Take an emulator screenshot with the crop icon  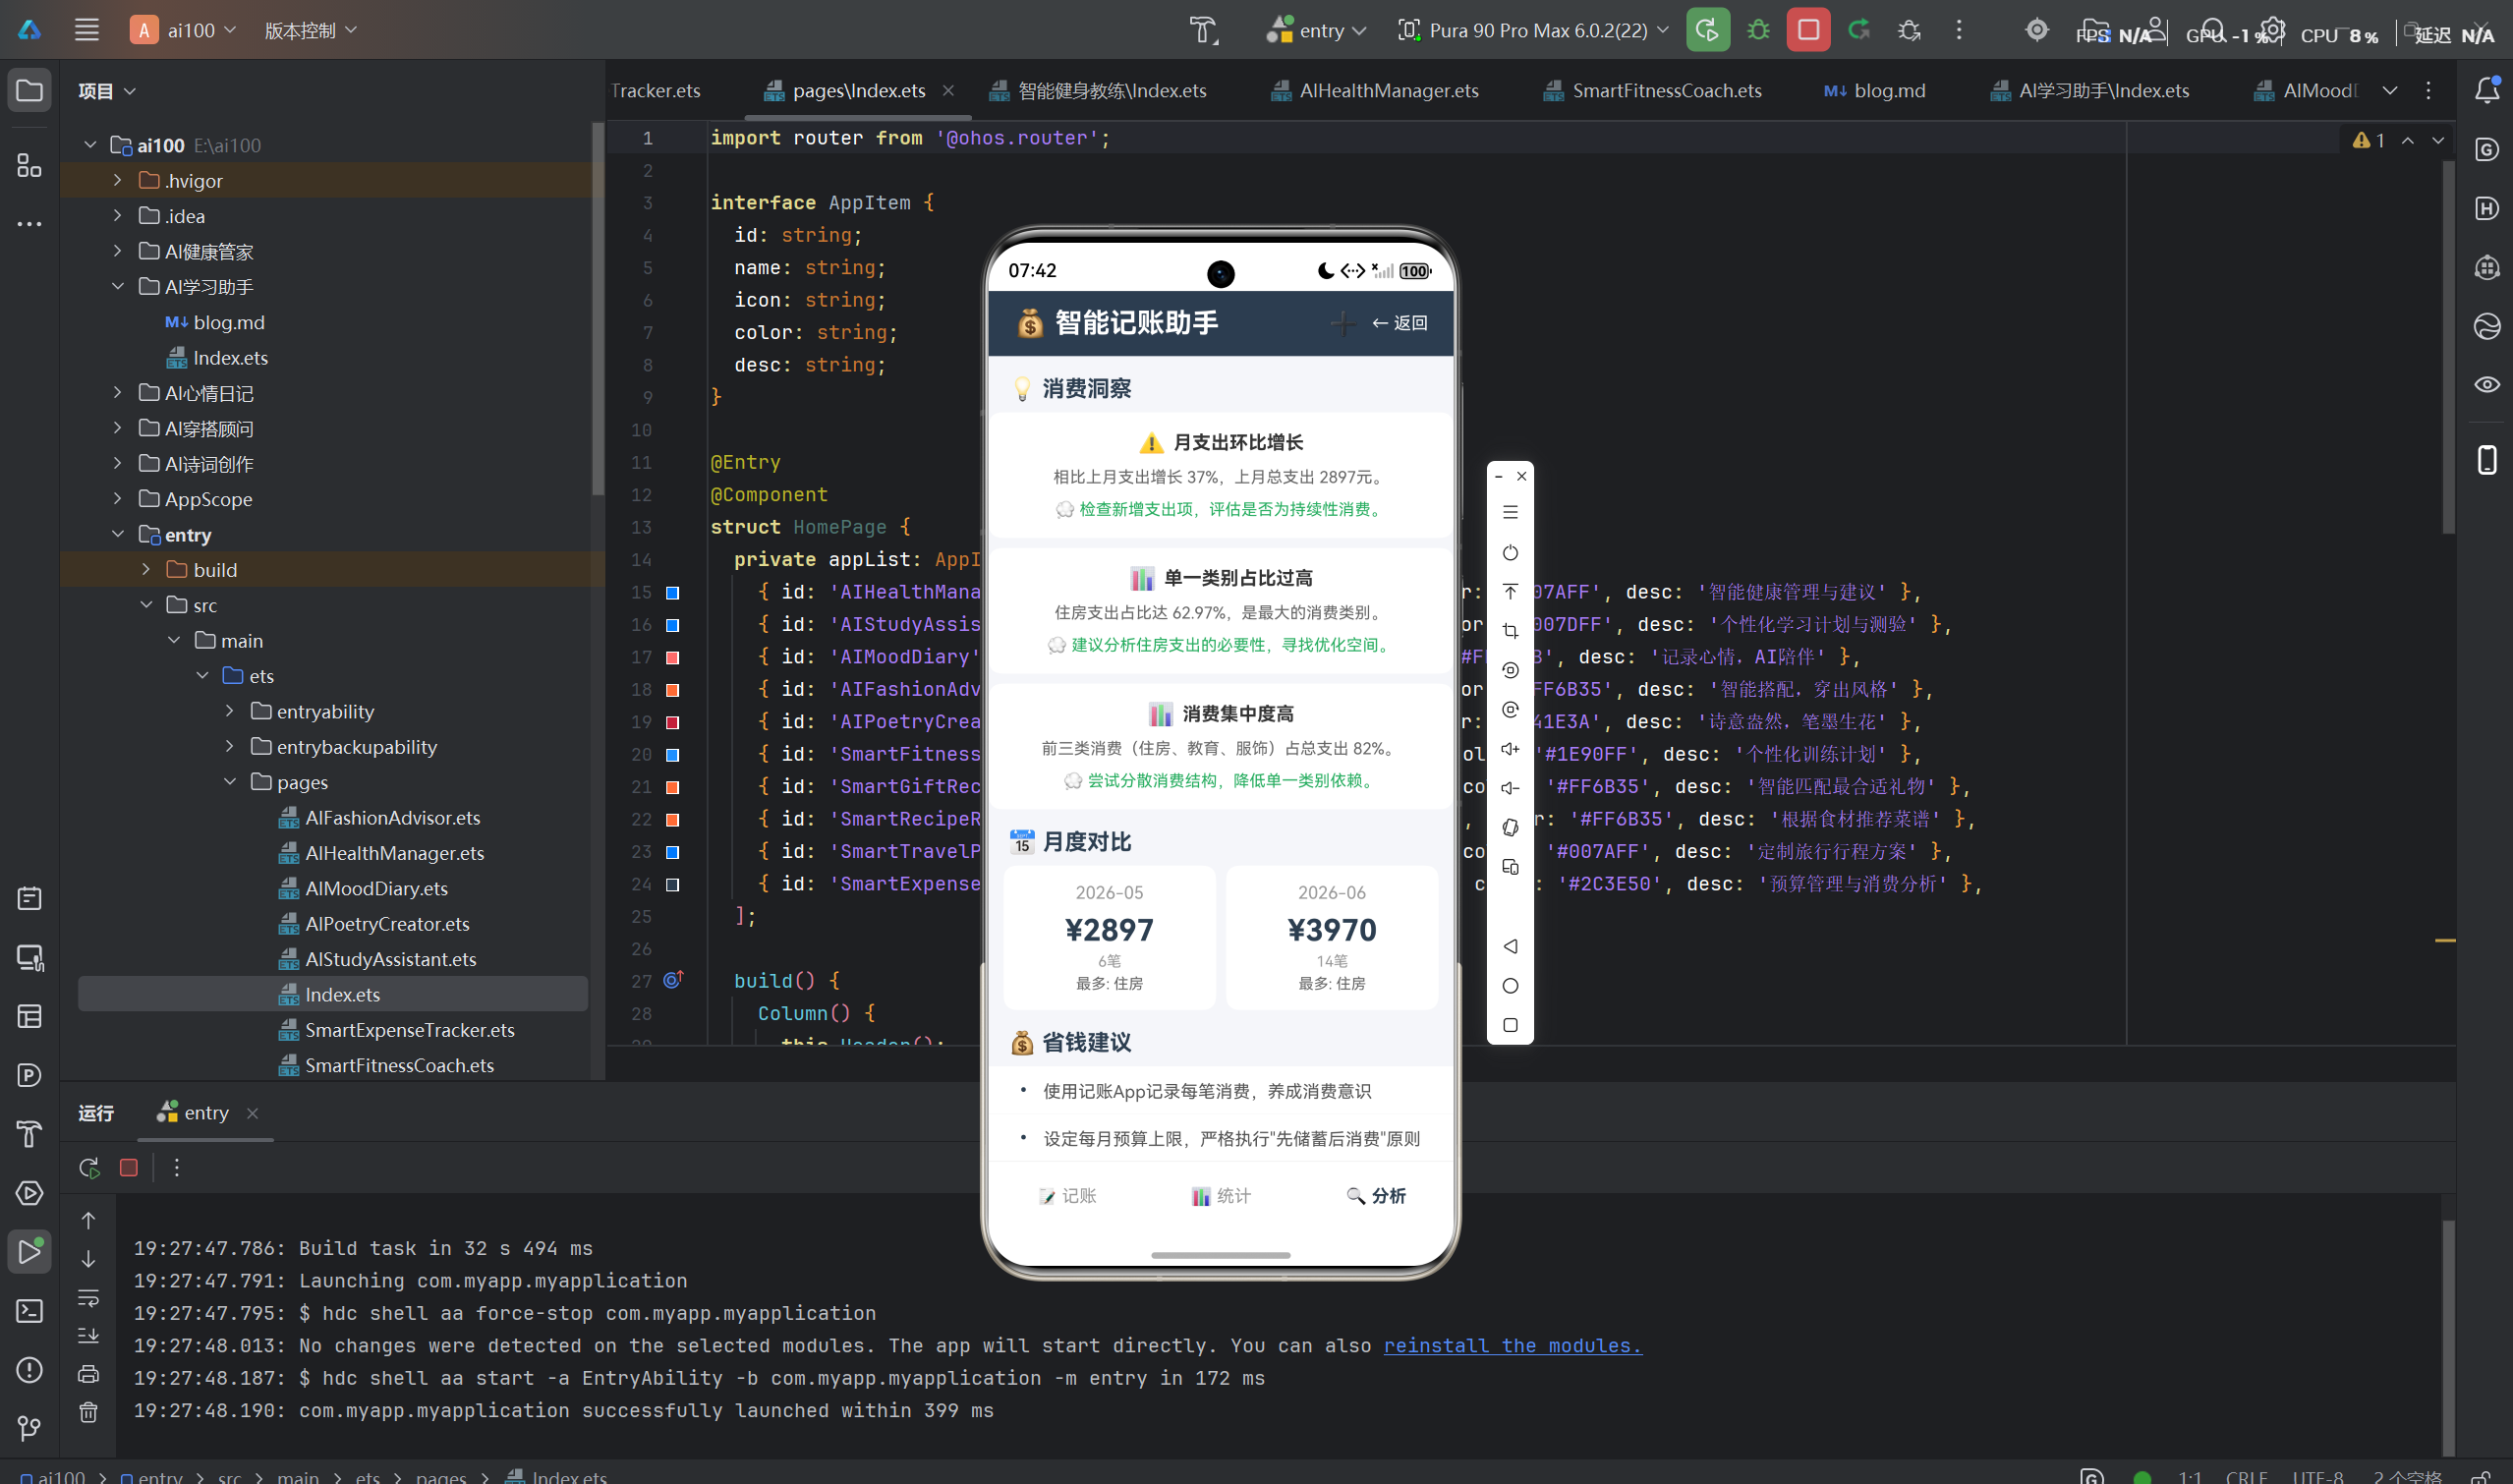(1510, 631)
